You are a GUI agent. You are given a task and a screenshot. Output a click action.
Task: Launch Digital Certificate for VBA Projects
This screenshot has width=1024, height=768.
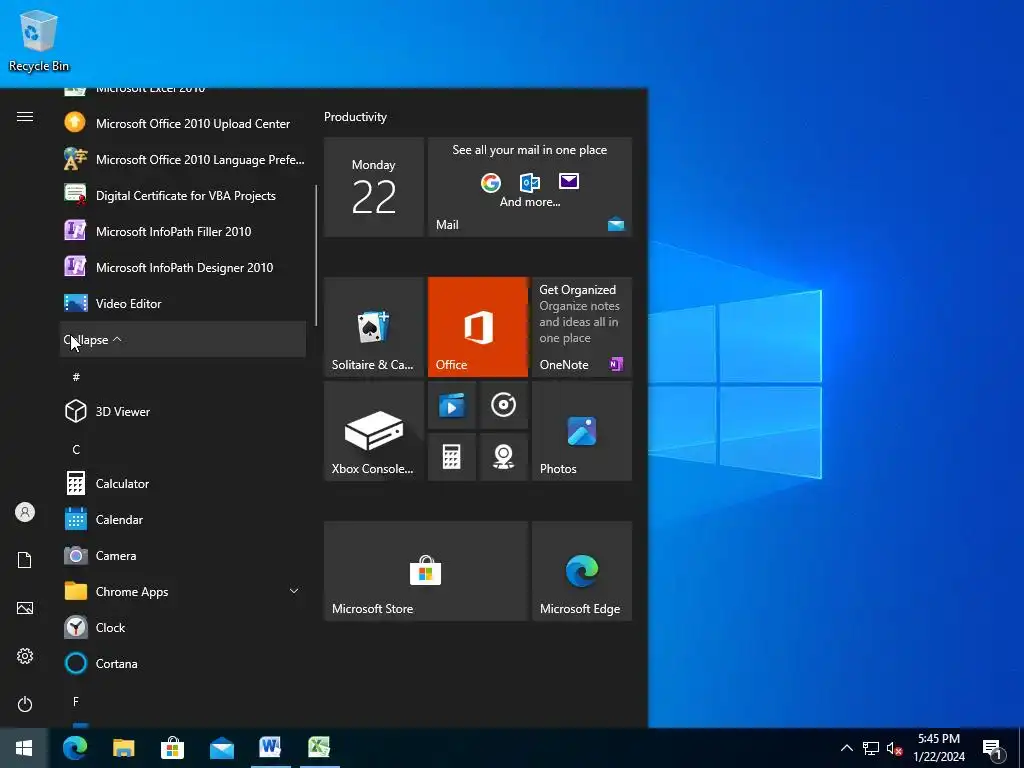point(183,195)
